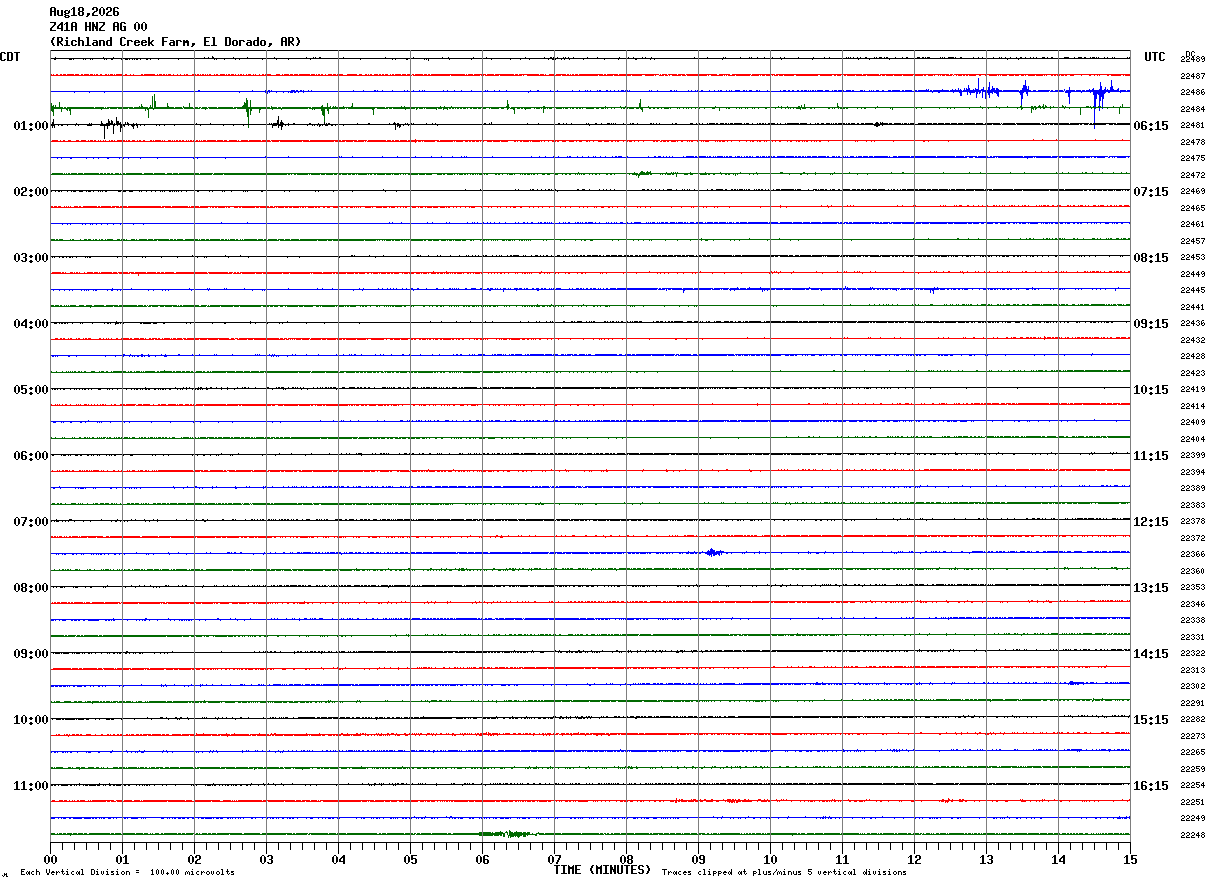Click the 06:15 UTC time label
This screenshot has height=886, width=1210.
point(1151,126)
